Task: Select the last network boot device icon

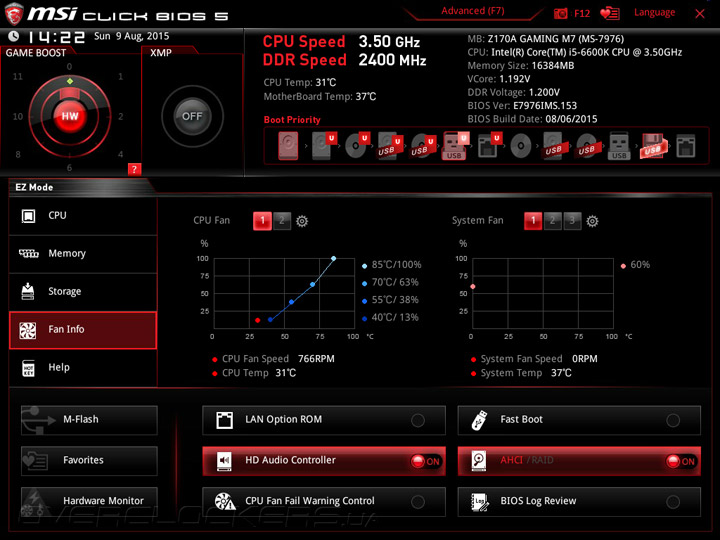Action: (x=686, y=146)
